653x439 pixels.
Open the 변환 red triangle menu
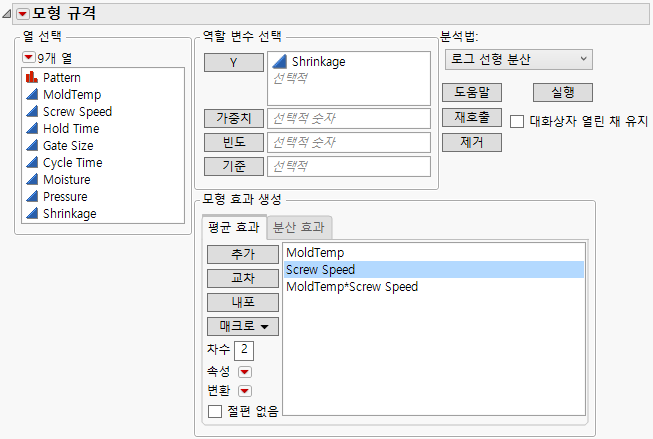click(x=244, y=391)
